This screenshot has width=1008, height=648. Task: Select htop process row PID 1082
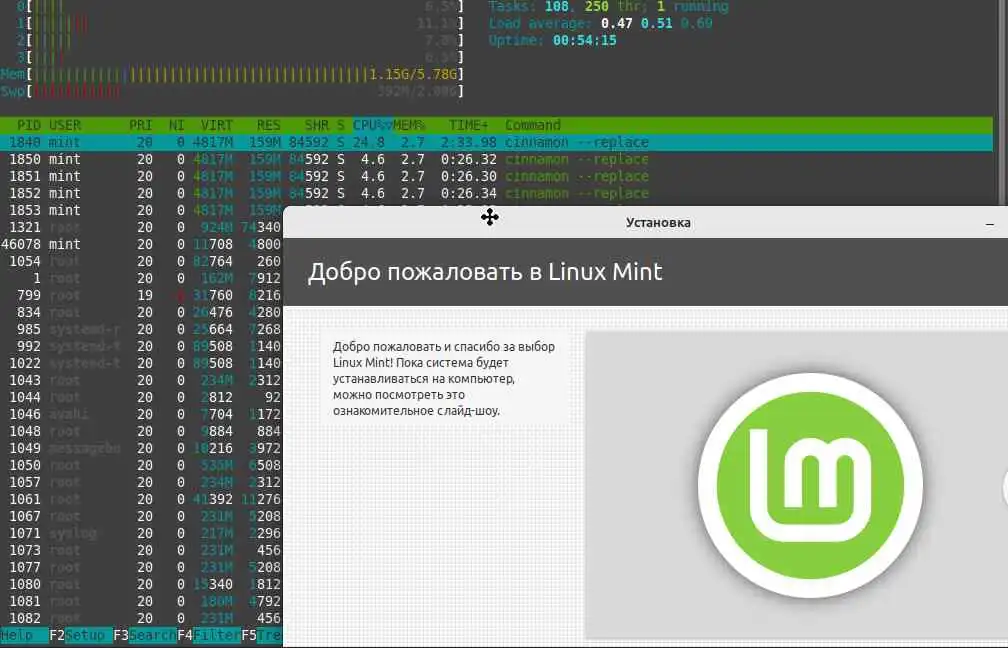tap(141, 618)
